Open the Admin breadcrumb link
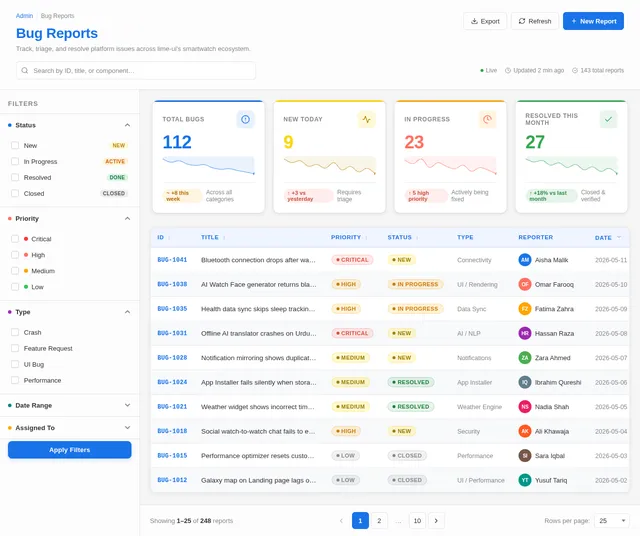The height and width of the screenshot is (536, 640). [24, 16]
